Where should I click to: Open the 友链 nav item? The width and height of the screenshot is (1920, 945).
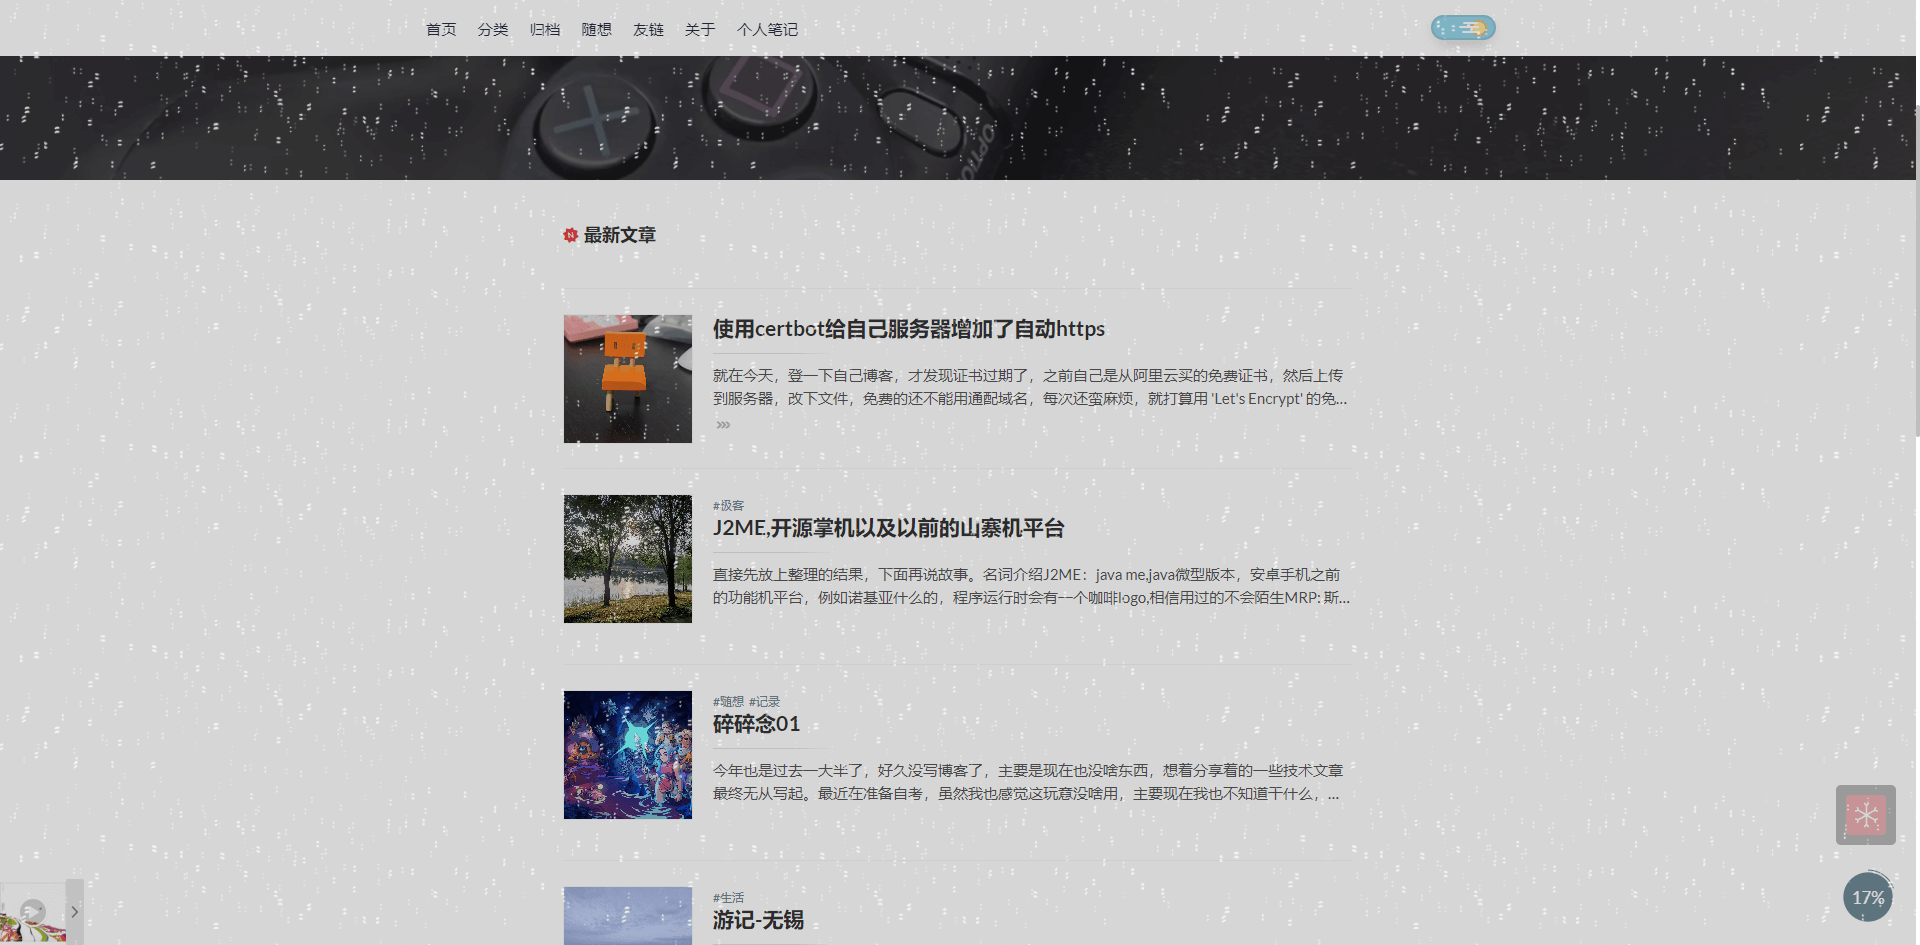(x=649, y=29)
